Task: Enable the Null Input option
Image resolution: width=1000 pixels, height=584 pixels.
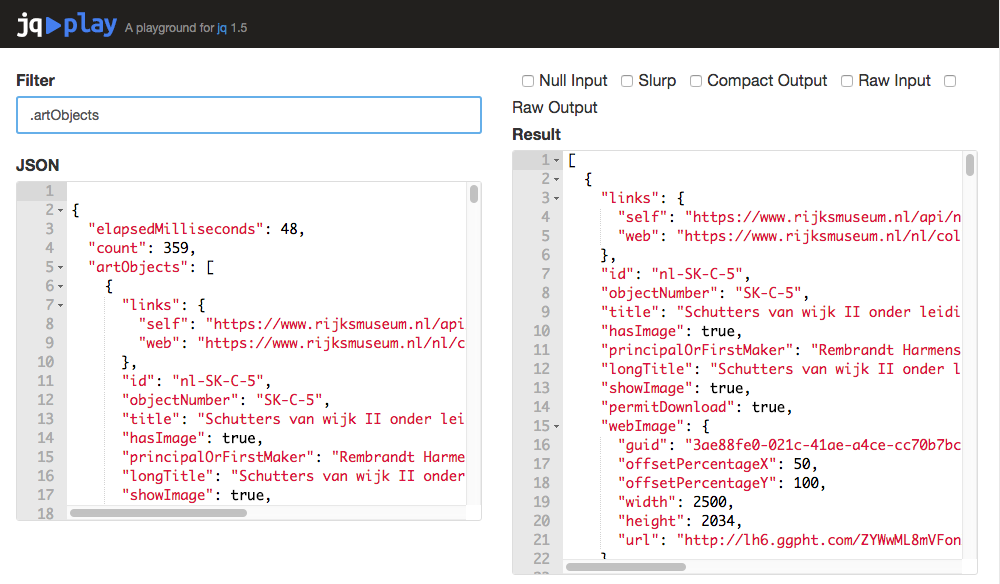Action: click(x=527, y=81)
